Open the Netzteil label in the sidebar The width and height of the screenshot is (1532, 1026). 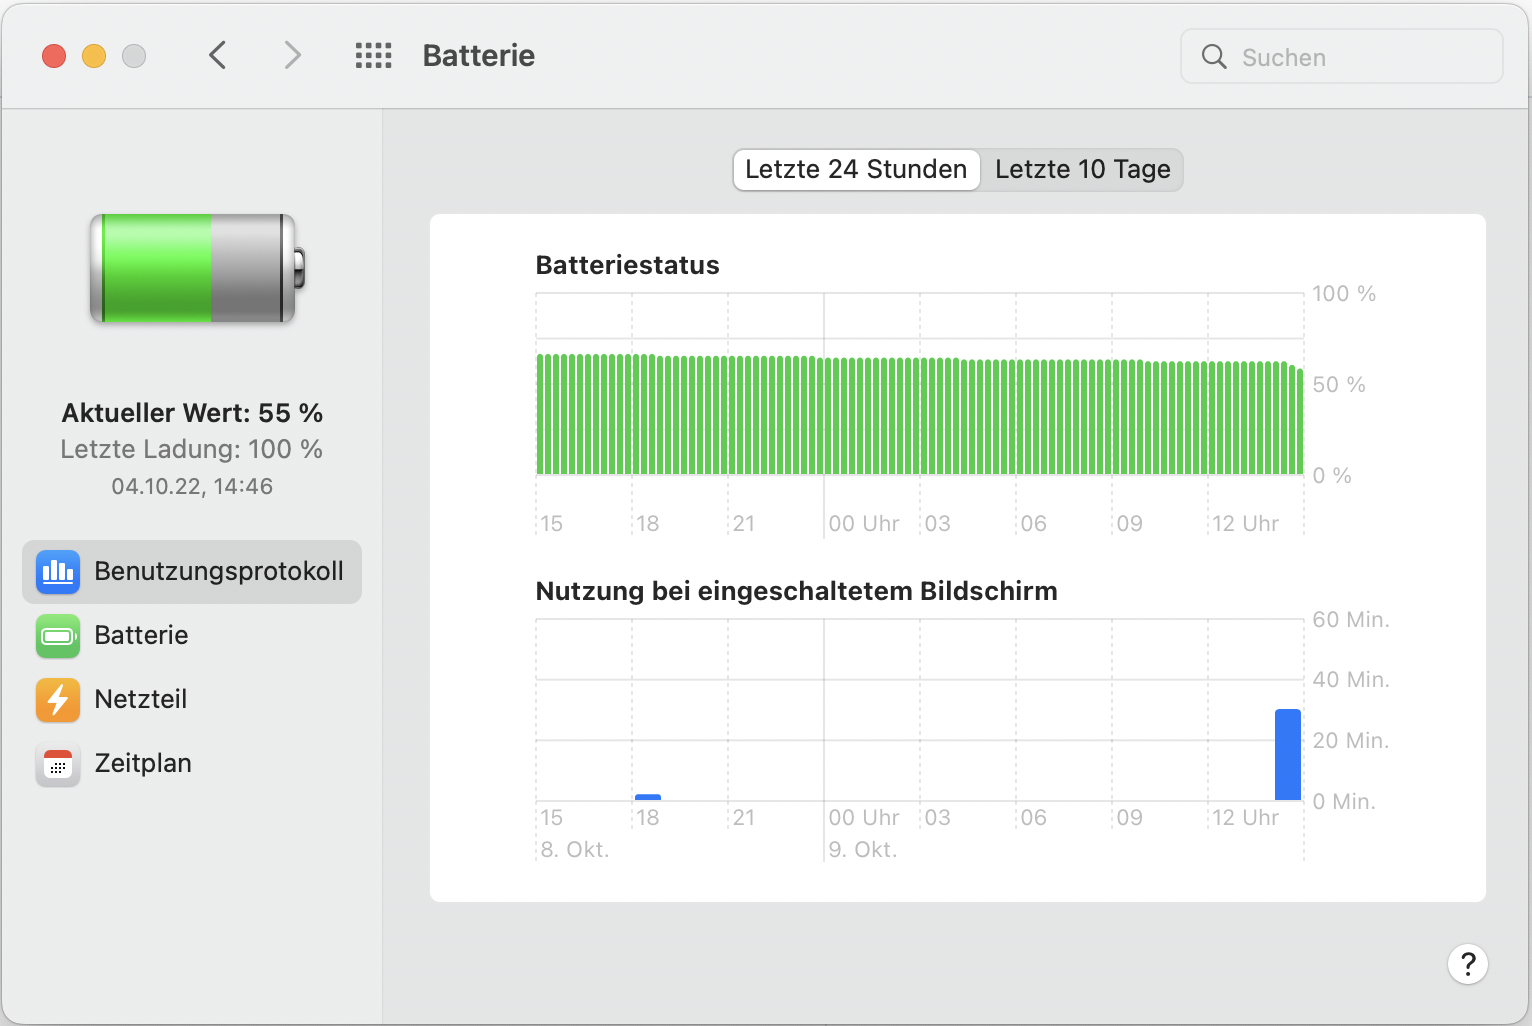pos(140,700)
